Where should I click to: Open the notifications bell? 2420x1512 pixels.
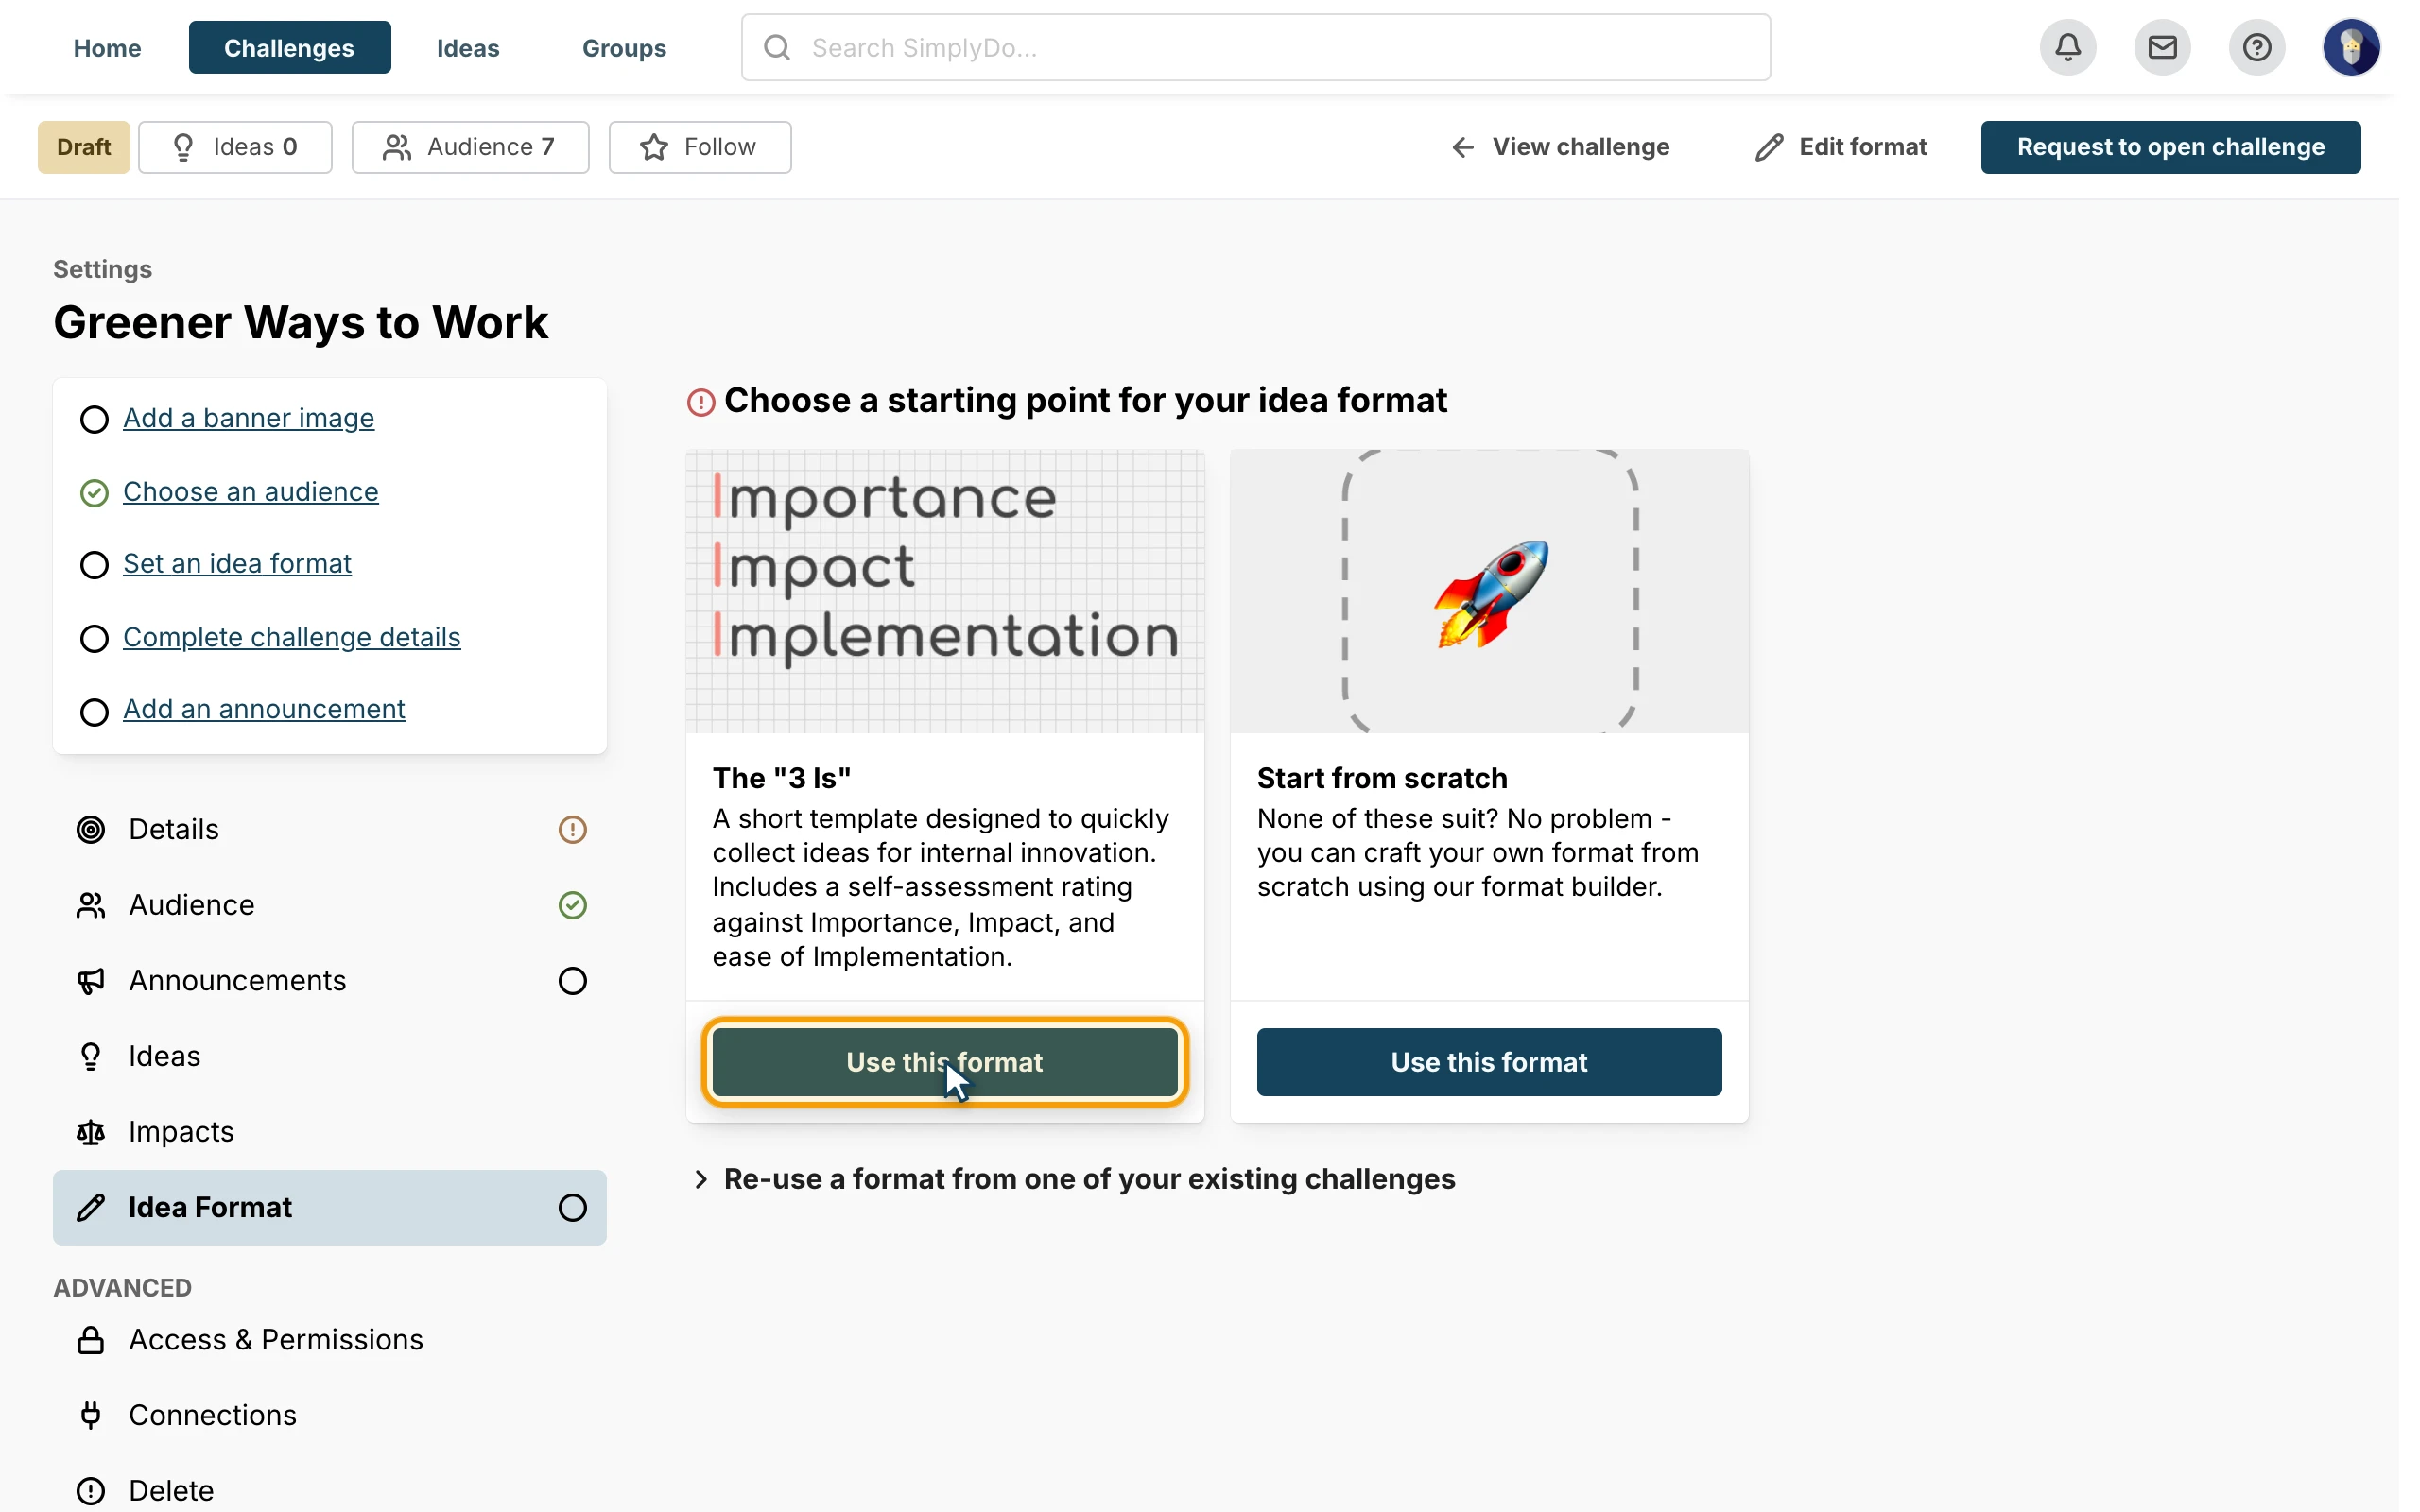tap(2067, 47)
